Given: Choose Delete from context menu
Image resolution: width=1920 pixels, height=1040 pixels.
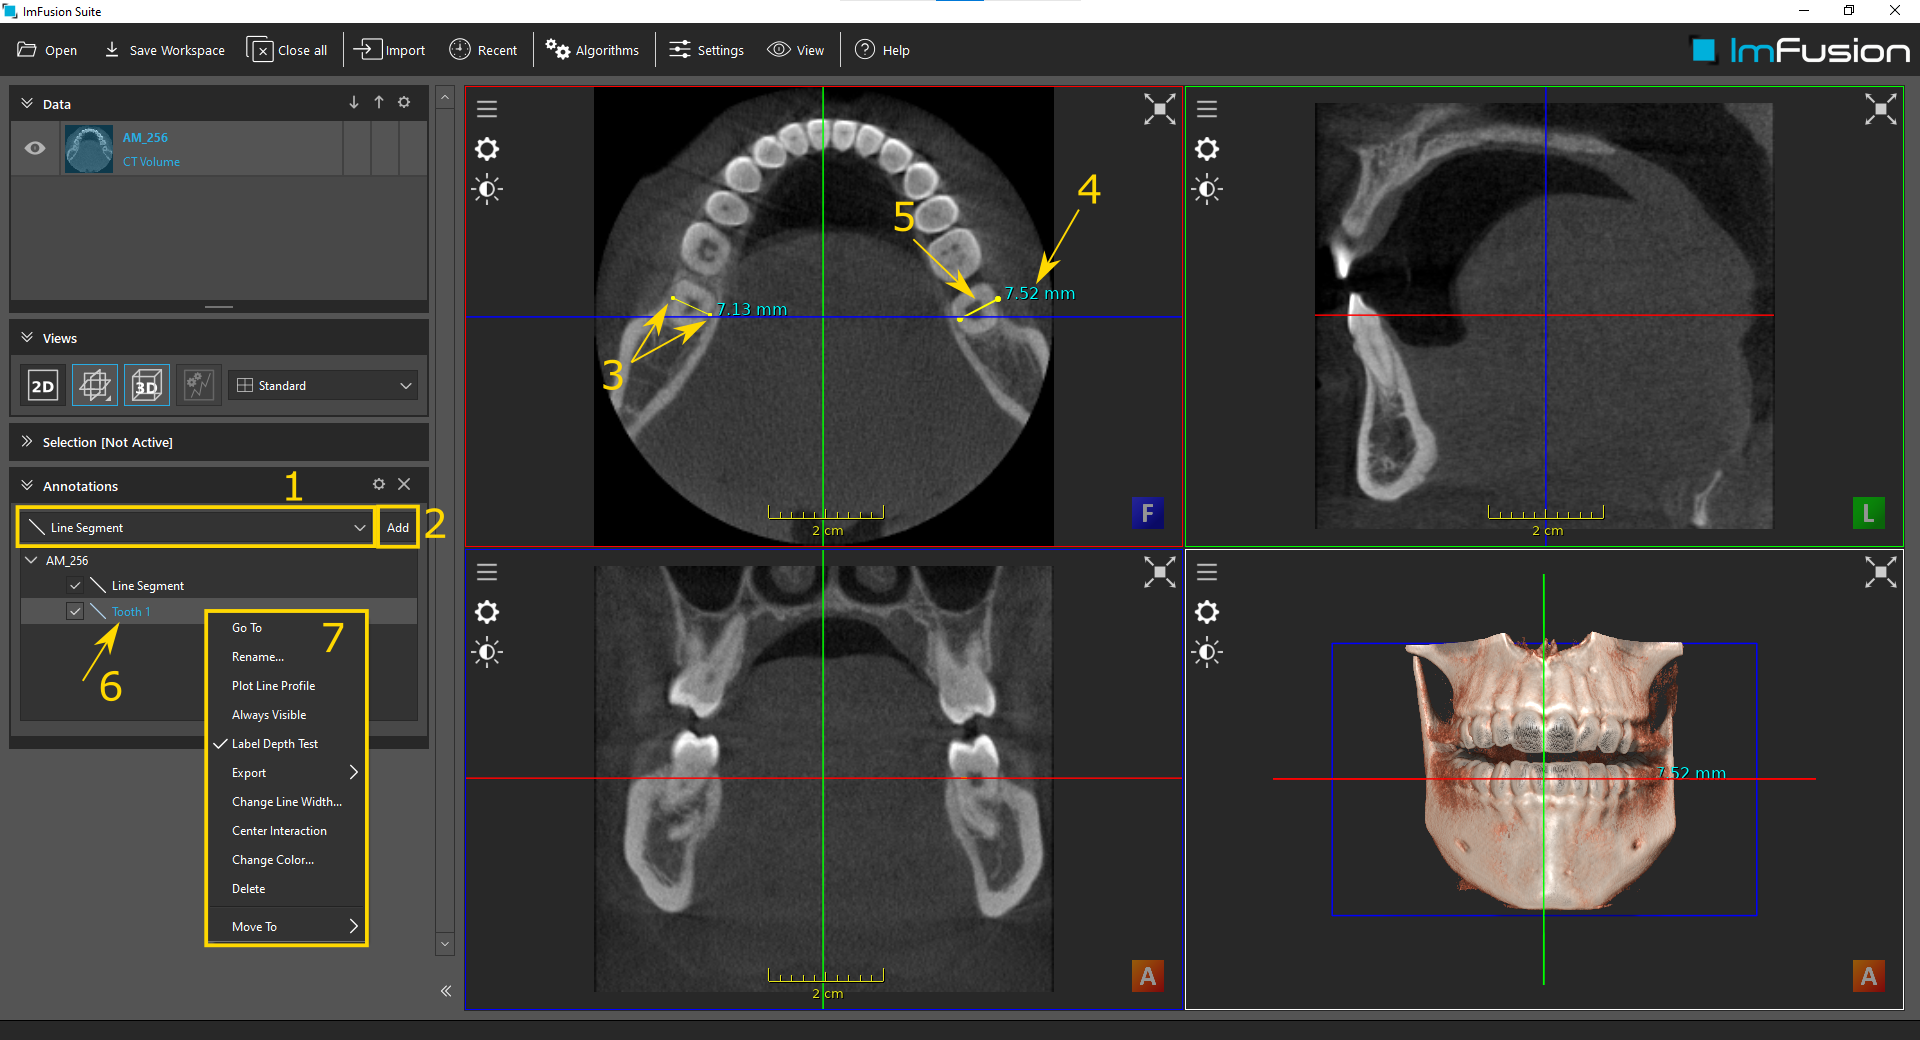Looking at the screenshot, I should 285,889.
